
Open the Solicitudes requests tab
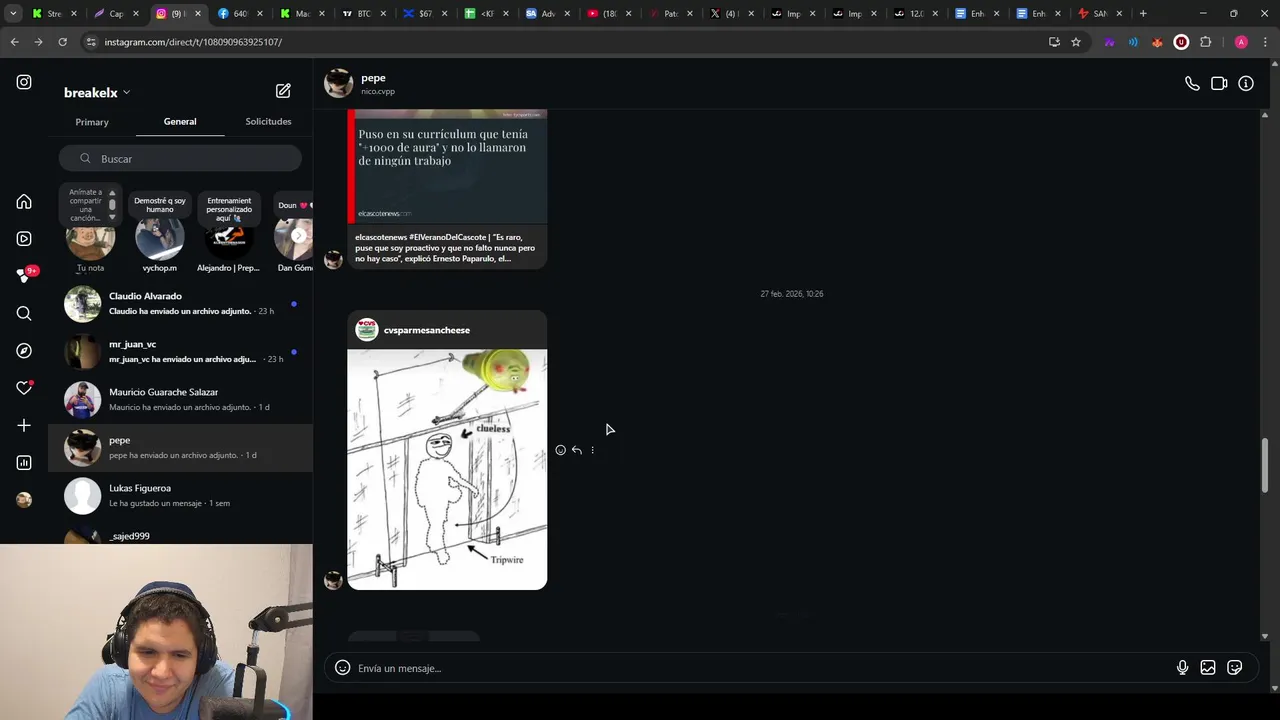[268, 122]
